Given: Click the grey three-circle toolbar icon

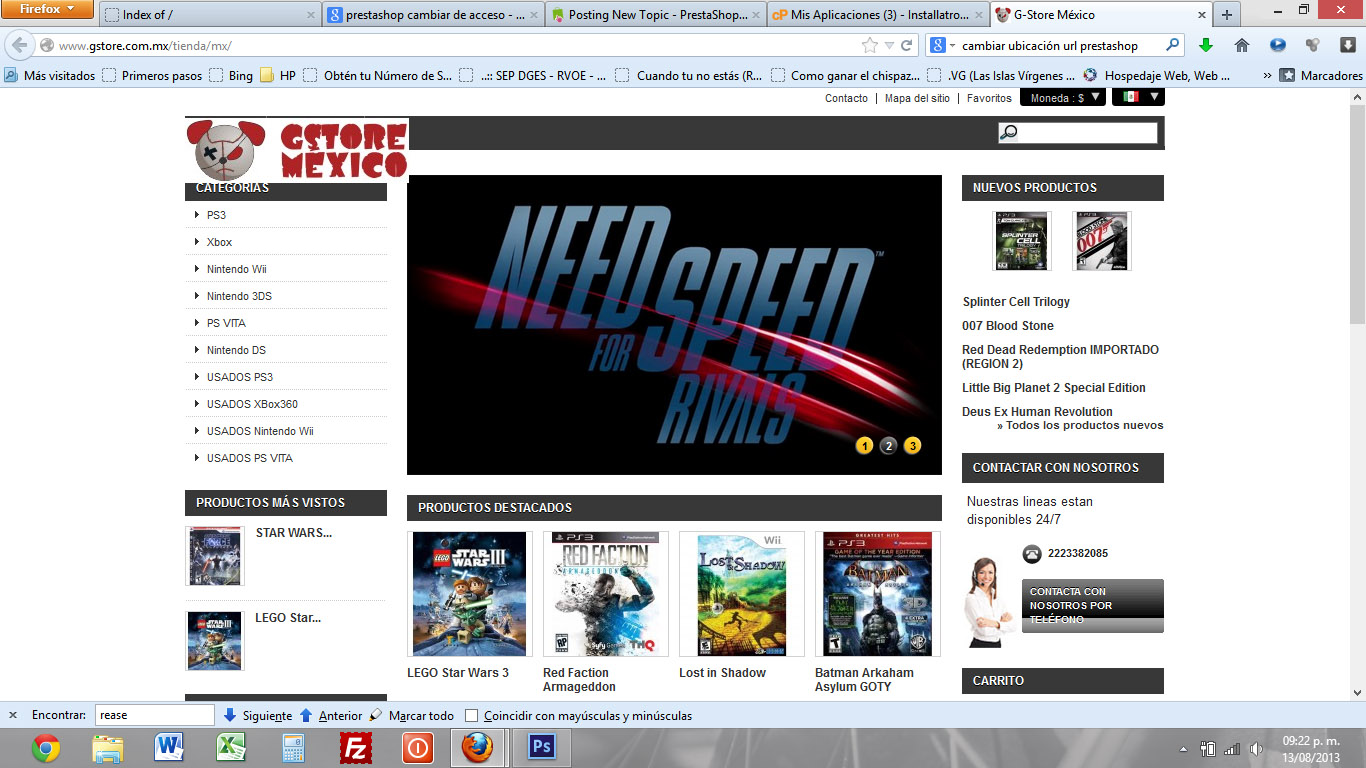Looking at the screenshot, I should (1313, 46).
